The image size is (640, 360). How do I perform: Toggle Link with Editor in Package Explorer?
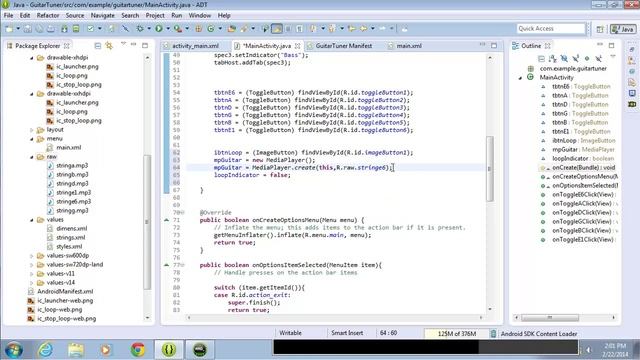tap(109, 46)
